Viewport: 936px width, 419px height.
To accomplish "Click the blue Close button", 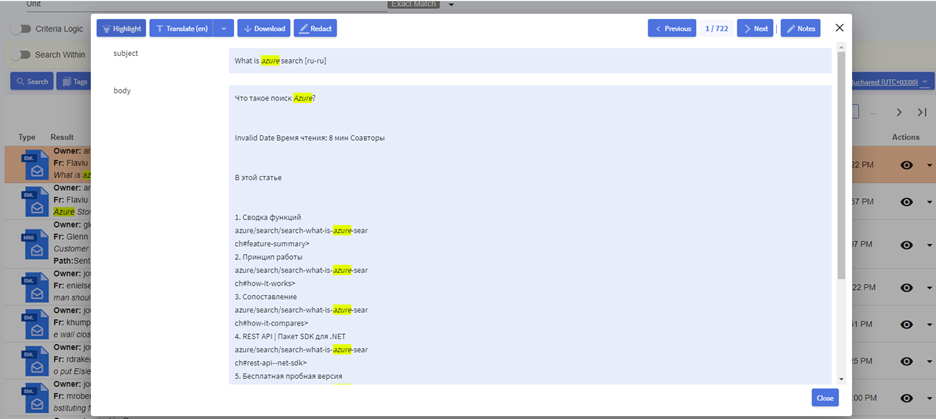I will pyautogui.click(x=825, y=398).
